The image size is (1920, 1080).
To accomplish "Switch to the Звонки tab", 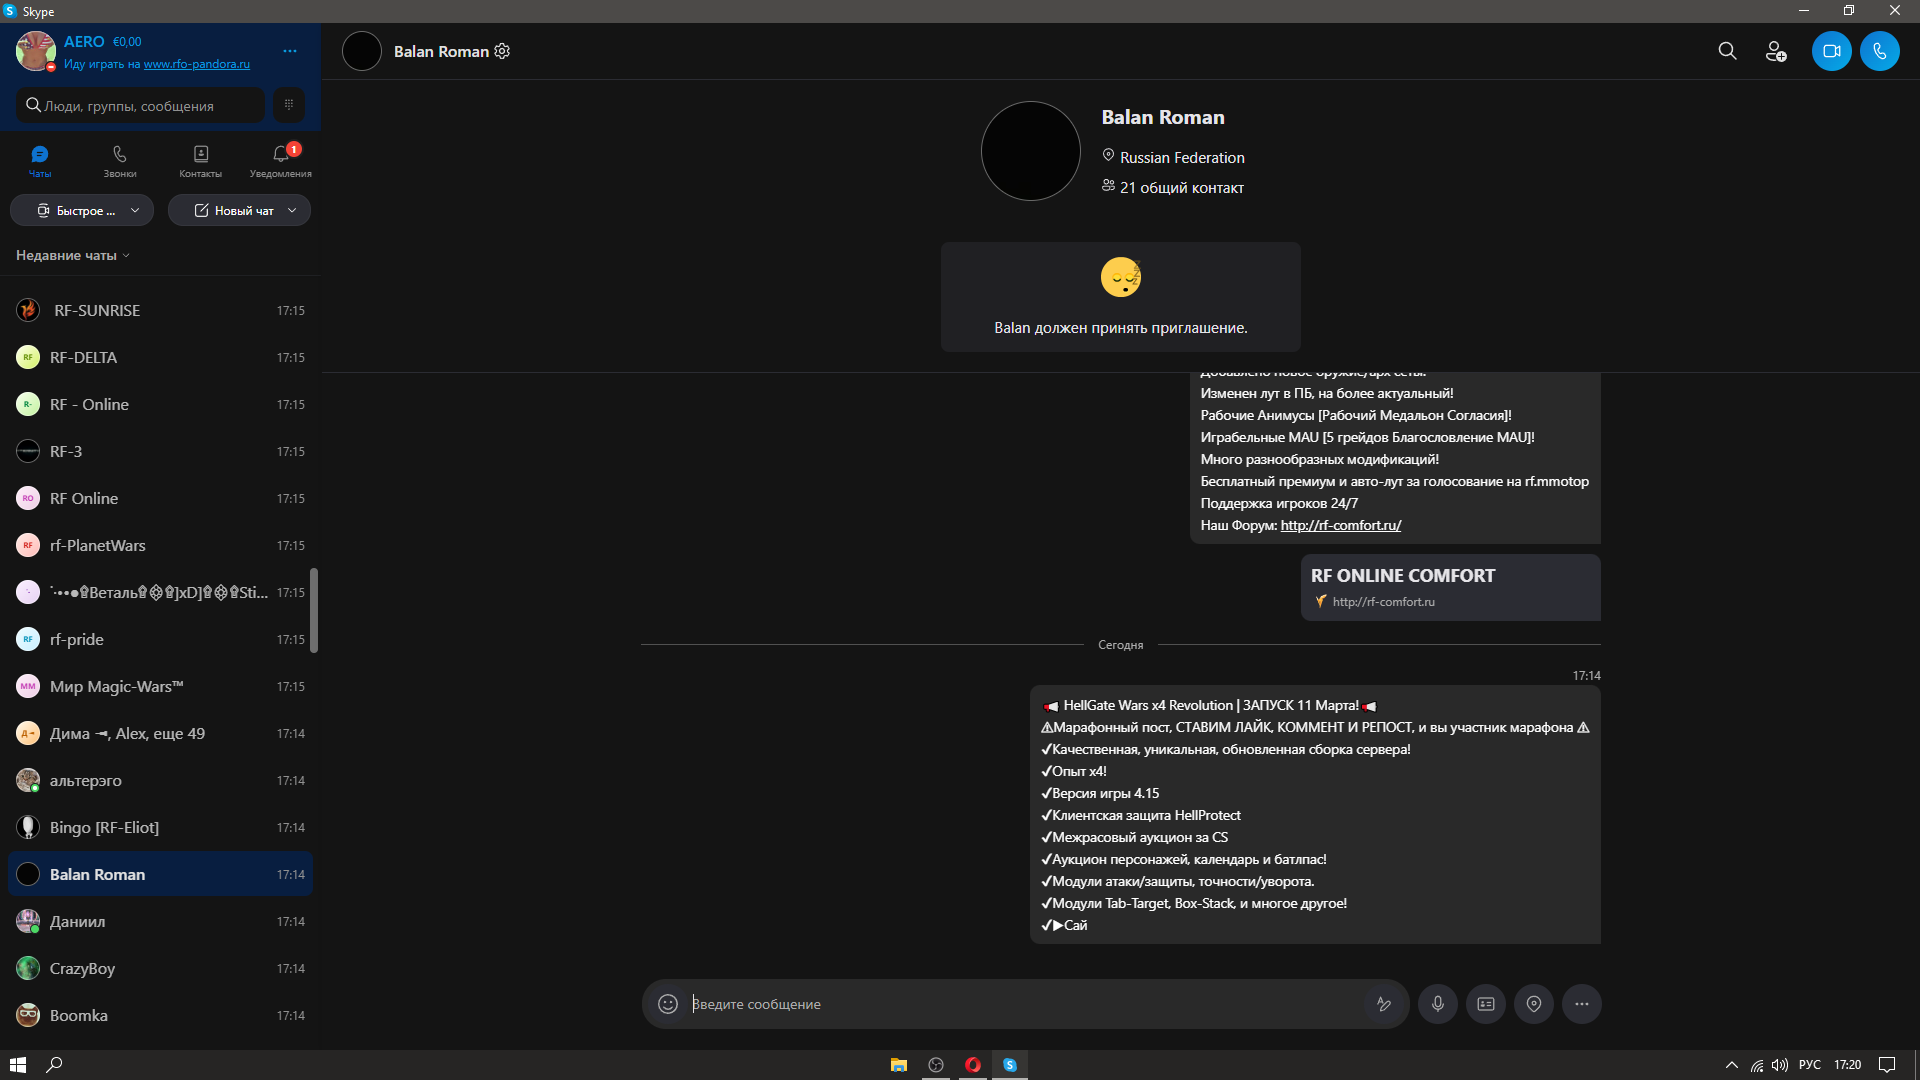I will [120, 161].
